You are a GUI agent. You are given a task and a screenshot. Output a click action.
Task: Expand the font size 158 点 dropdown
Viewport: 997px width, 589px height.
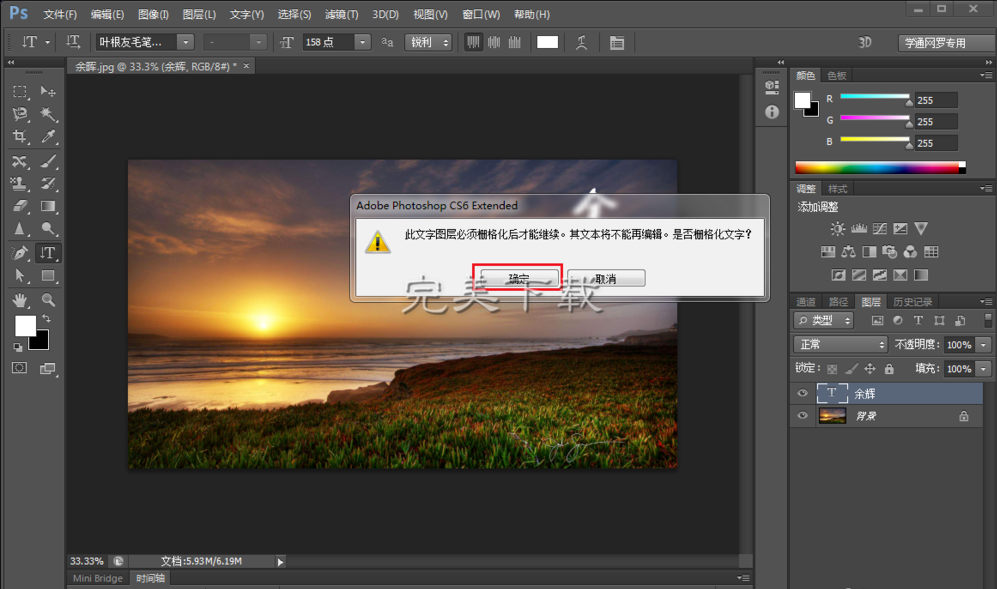pyautogui.click(x=361, y=42)
